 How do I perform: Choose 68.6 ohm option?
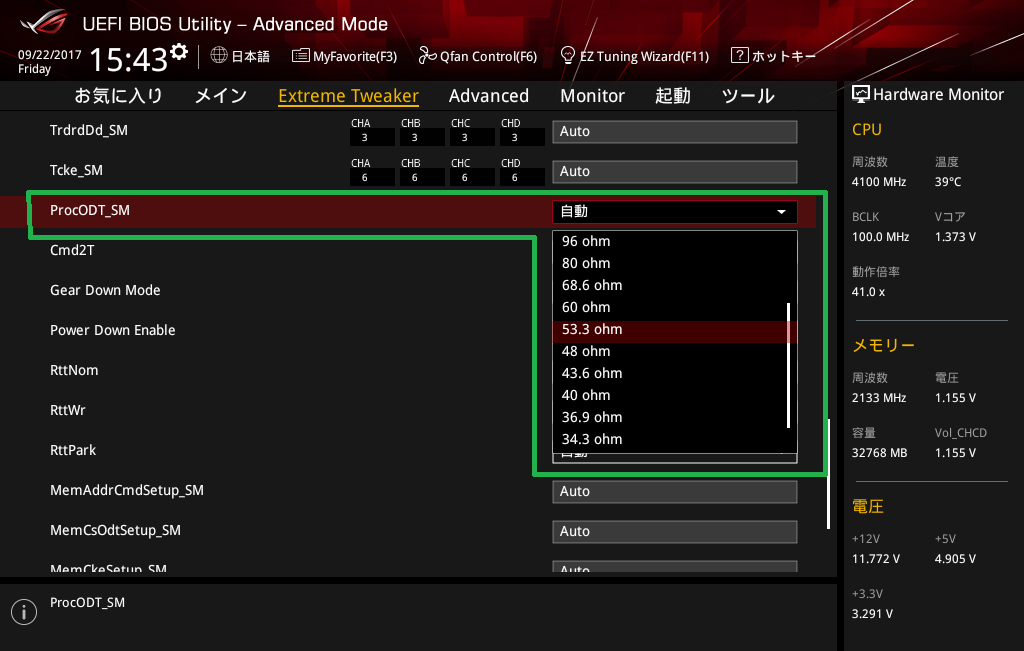click(x=675, y=285)
